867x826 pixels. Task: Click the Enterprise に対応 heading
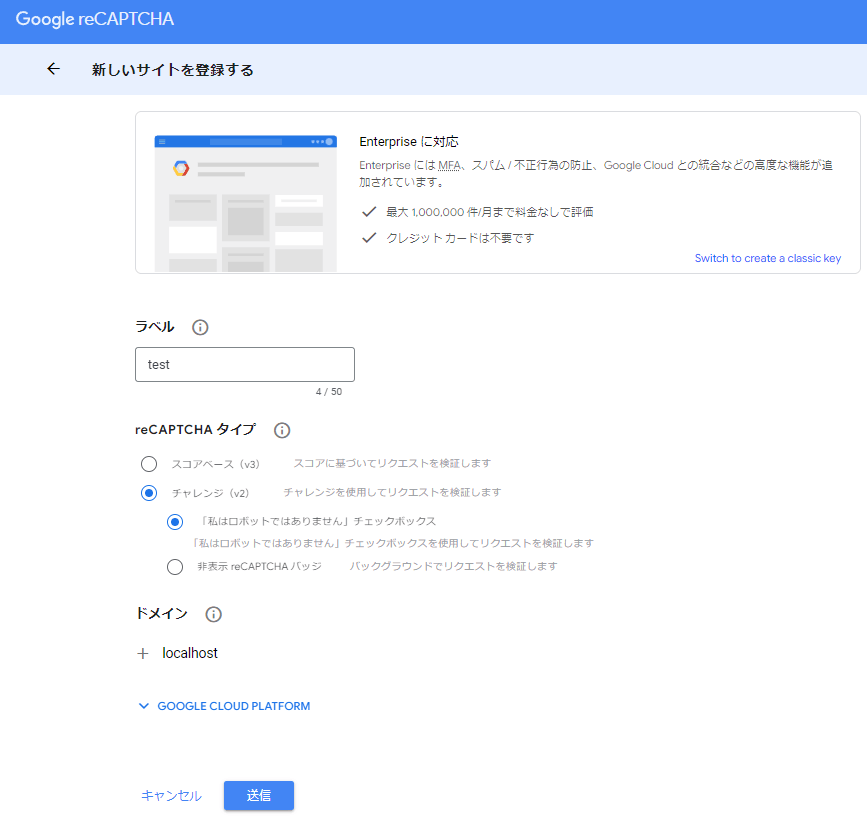tap(409, 142)
